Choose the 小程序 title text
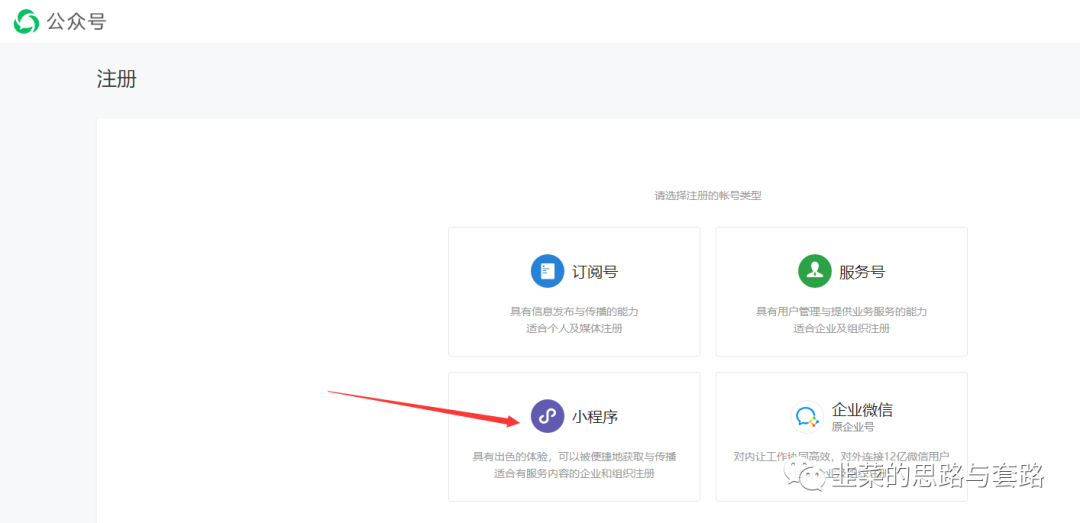The width and height of the screenshot is (1080, 523). tap(594, 417)
